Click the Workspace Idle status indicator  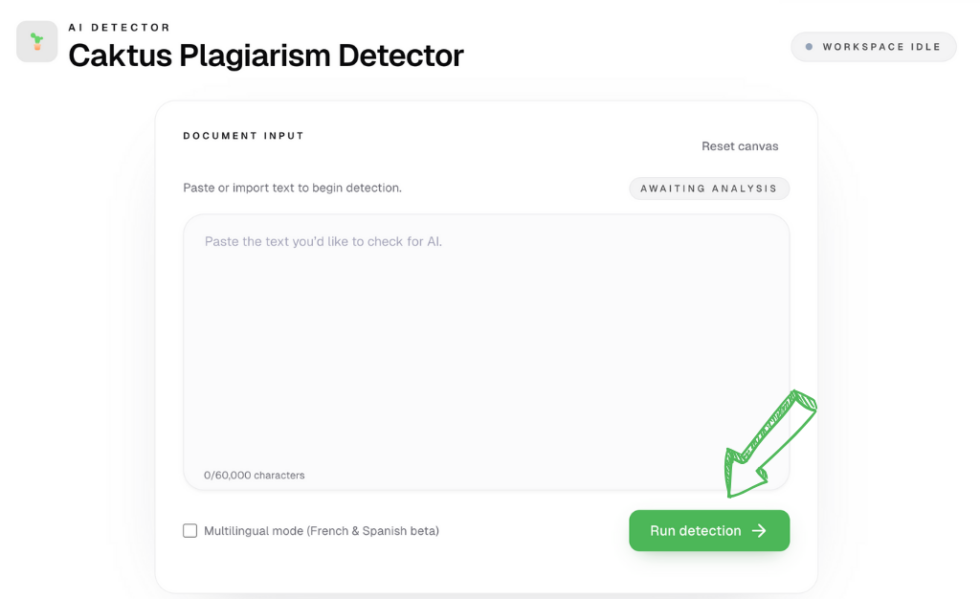[x=873, y=46]
